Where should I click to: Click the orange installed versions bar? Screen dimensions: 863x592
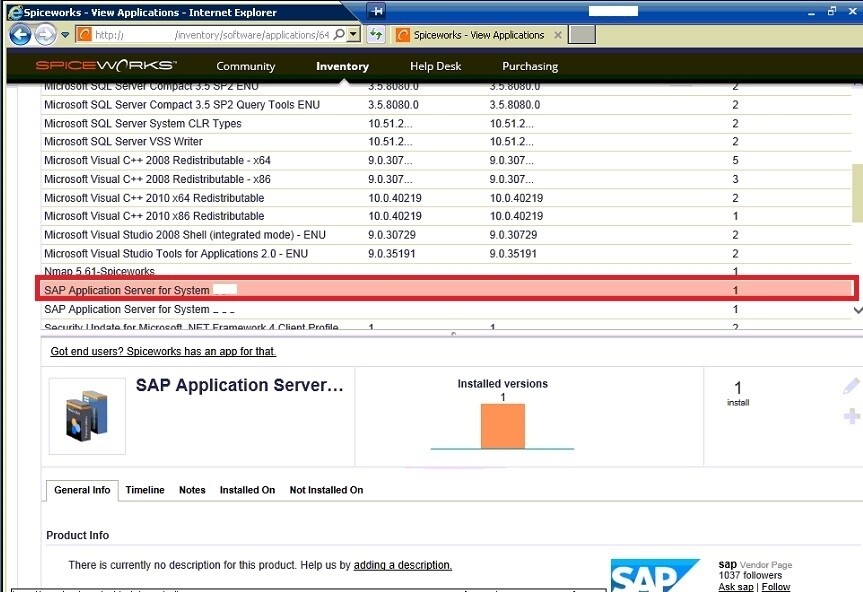[x=502, y=426]
